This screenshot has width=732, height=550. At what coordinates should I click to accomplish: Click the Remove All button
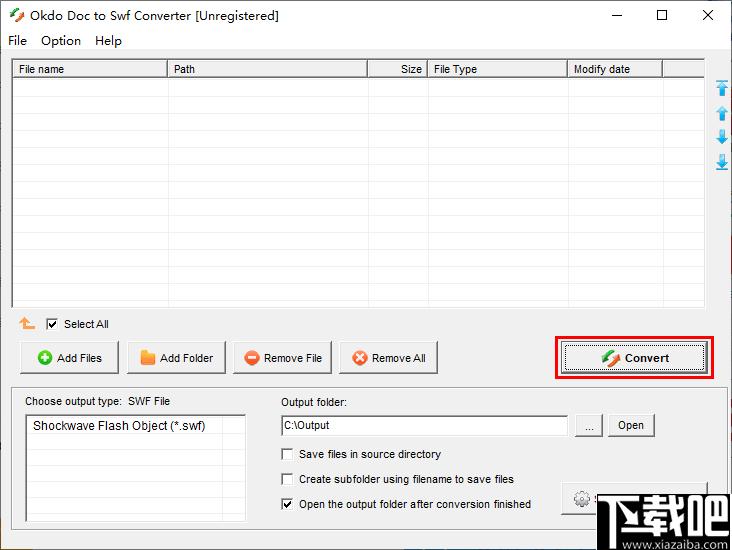(388, 358)
